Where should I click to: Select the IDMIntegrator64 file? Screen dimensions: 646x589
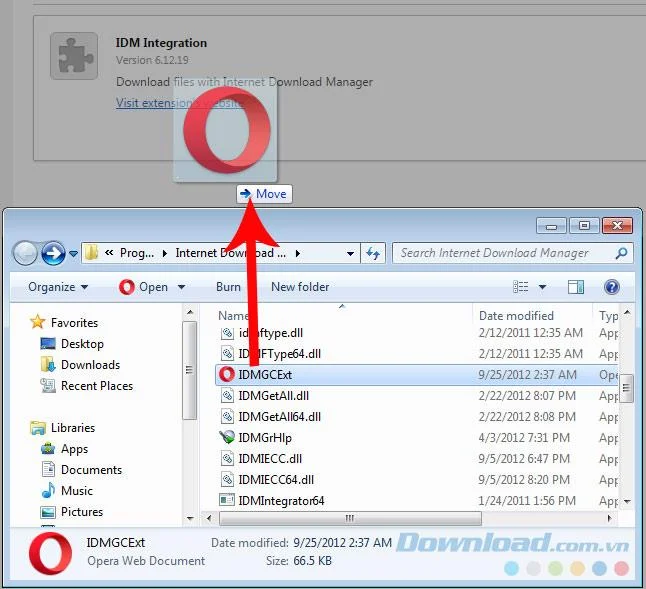point(281,500)
